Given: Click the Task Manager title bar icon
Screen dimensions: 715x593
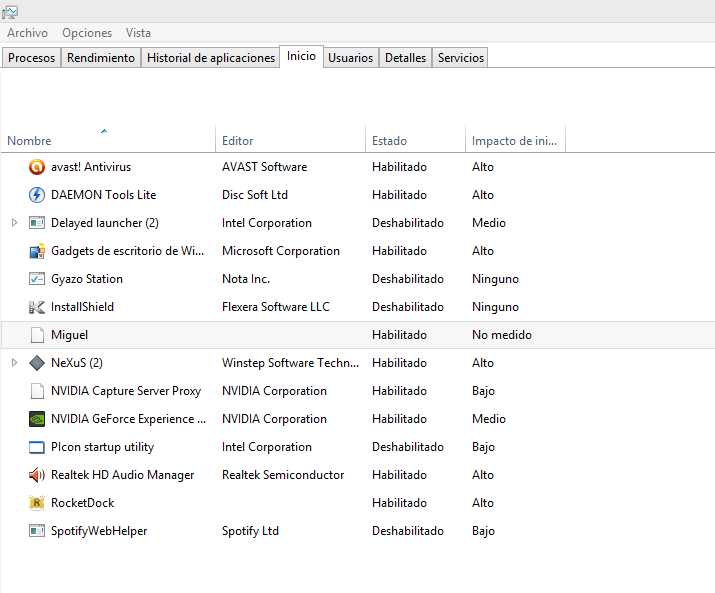Looking at the screenshot, I should click(x=10, y=12).
